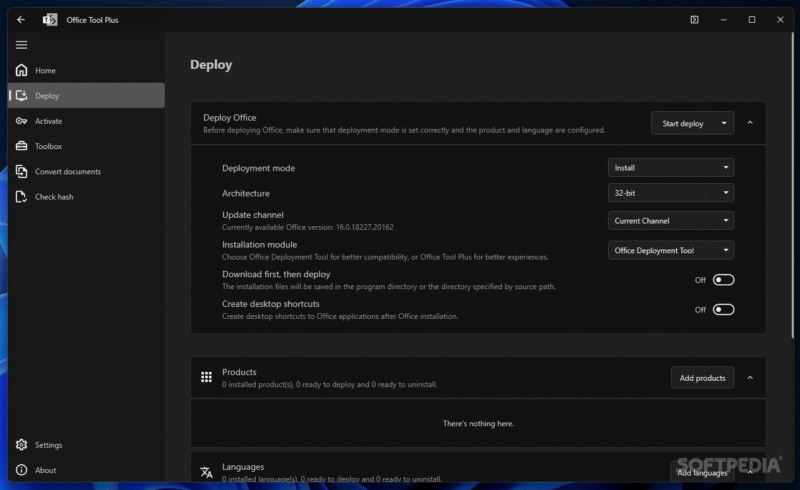Image resolution: width=800 pixels, height=490 pixels.
Task: Click the vertical scrollbar on the right
Action: (792, 184)
